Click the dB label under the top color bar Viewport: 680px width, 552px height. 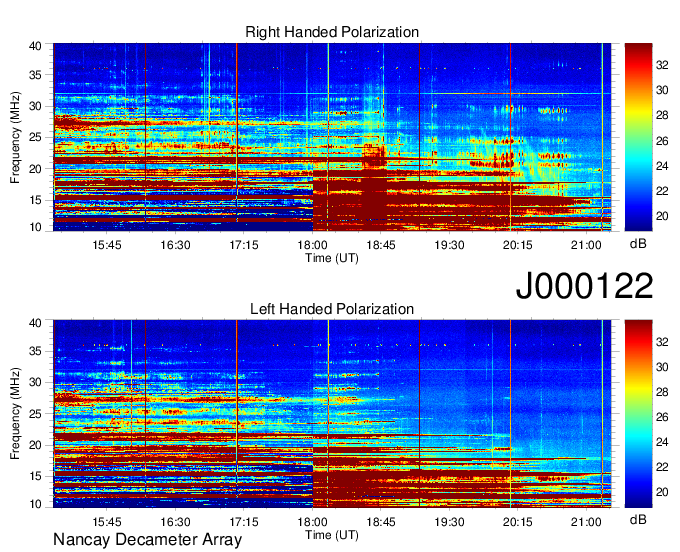tap(638, 244)
